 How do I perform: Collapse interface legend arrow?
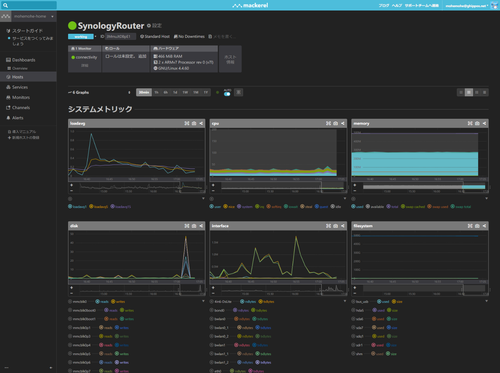[x=345, y=301]
